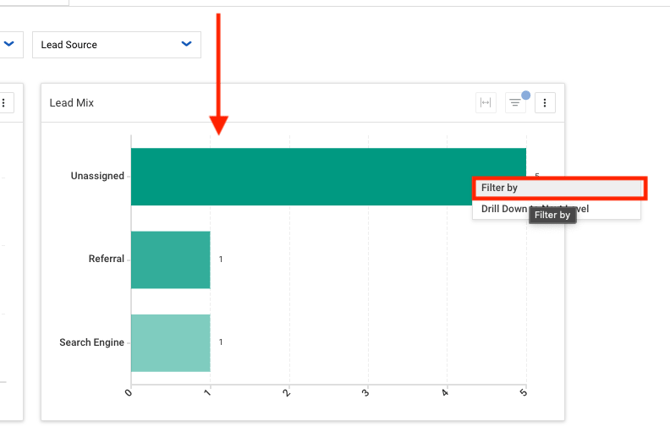Click the x-axis tick label 5
Viewport: 670px width, 432px height.
click(523, 393)
